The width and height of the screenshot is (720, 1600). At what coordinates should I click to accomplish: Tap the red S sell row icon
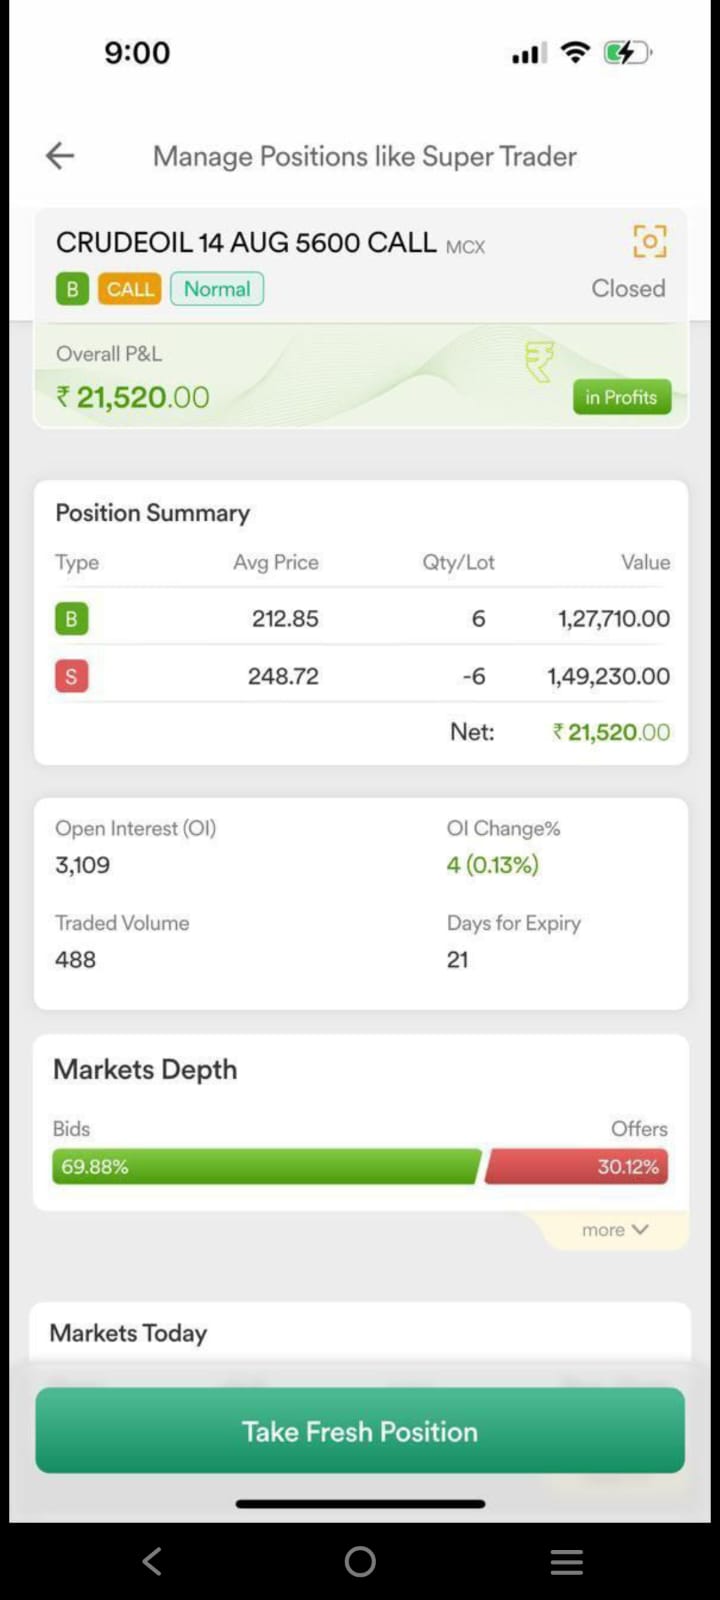71,676
